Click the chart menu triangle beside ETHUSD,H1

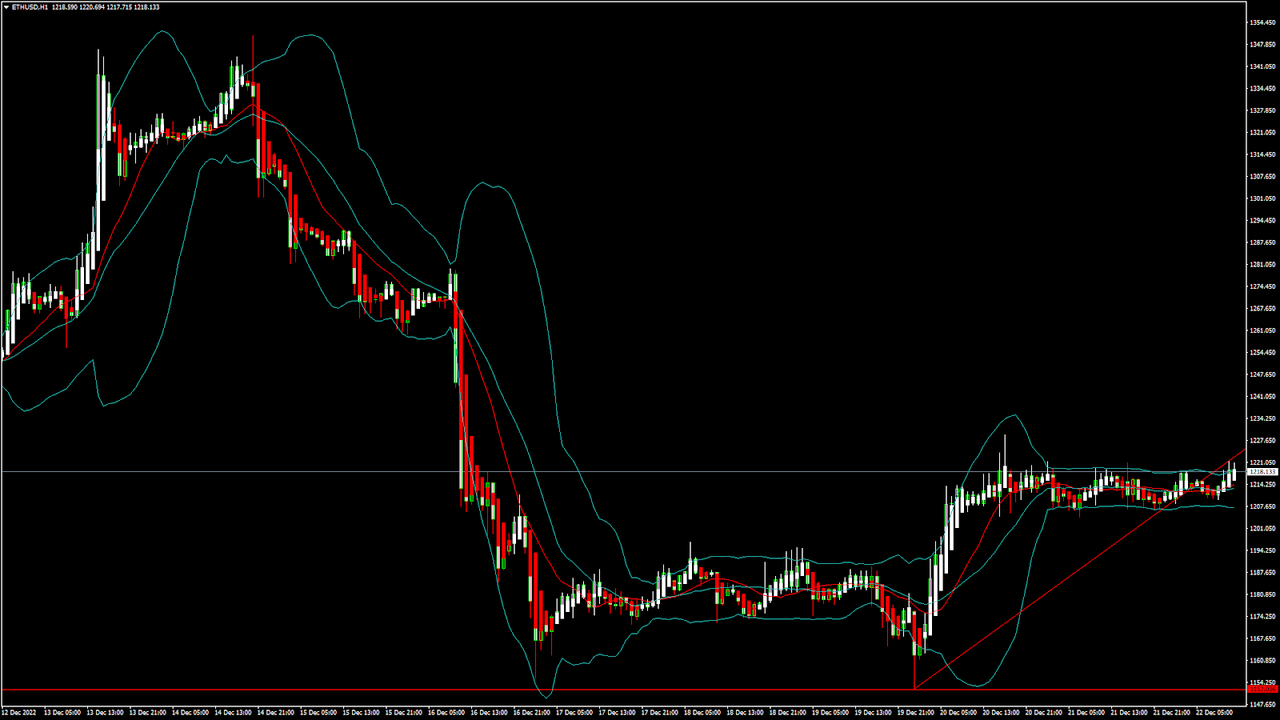[x=6, y=6]
